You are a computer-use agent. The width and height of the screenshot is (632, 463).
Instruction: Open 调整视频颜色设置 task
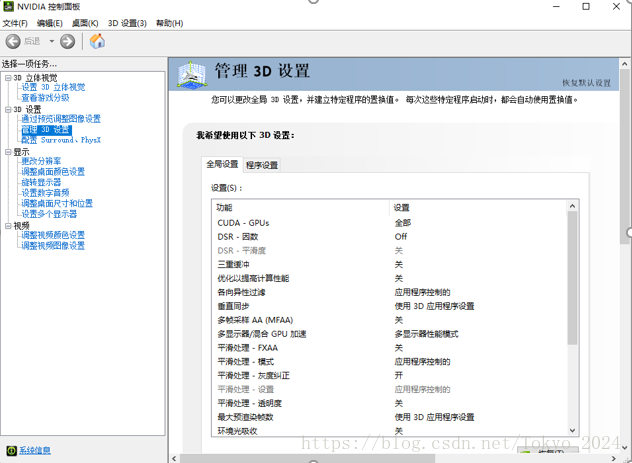click(x=53, y=235)
